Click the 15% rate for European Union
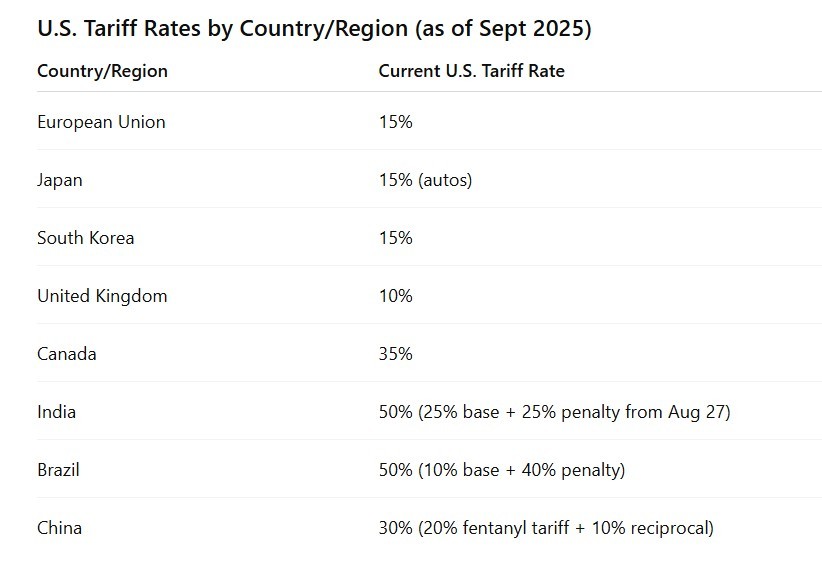This screenshot has height=562, width=822. click(x=395, y=122)
